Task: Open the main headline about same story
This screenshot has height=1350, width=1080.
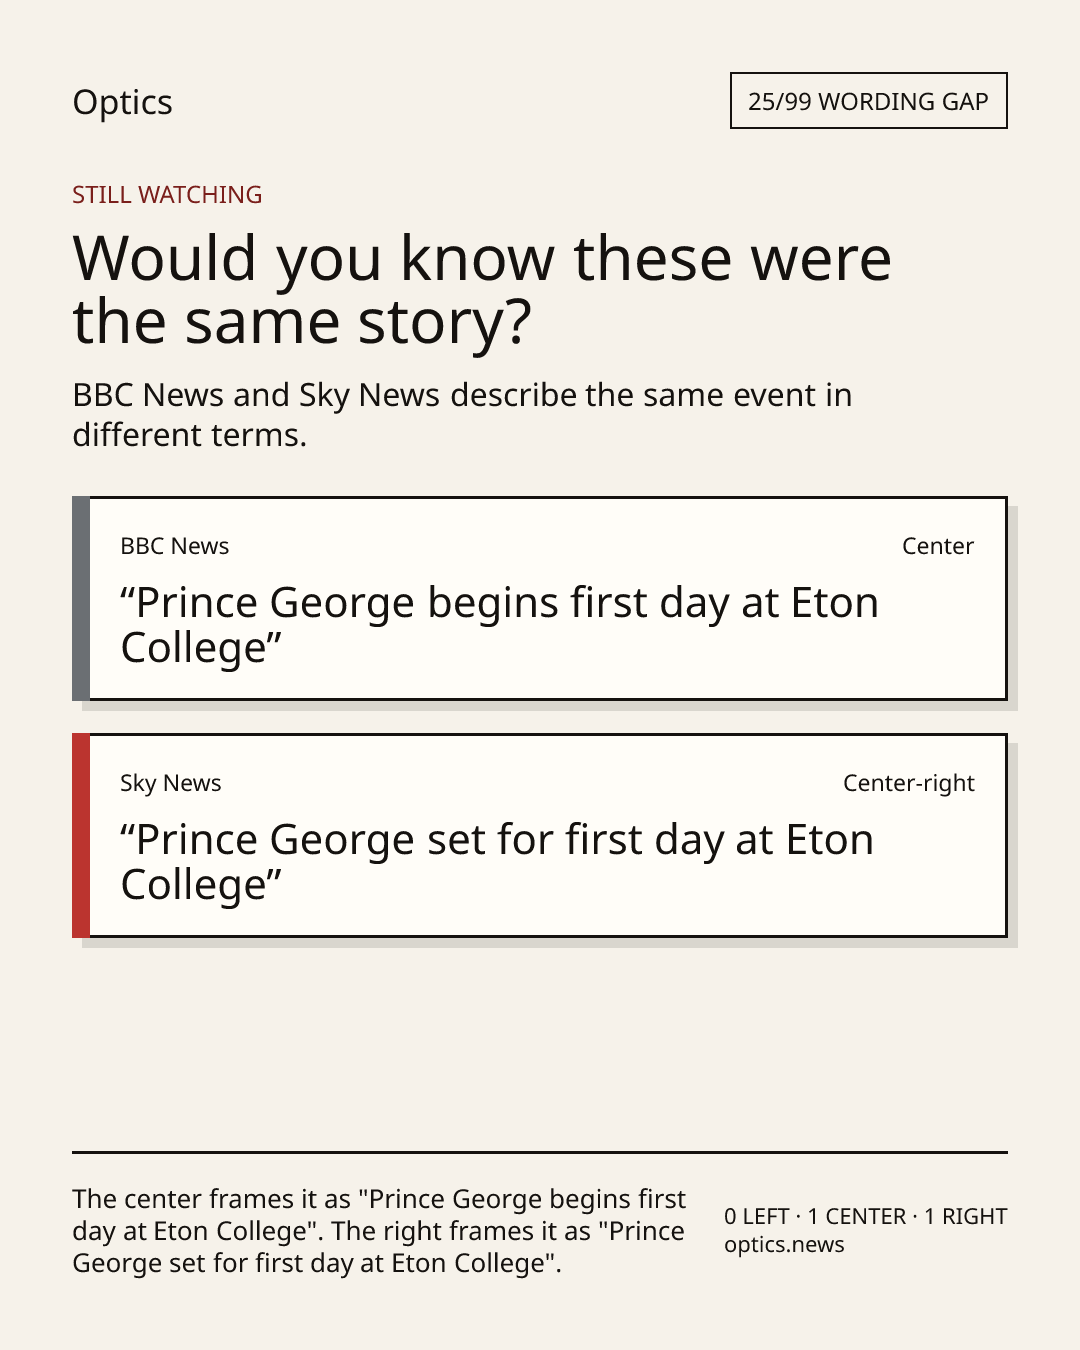Action: pyautogui.click(x=482, y=290)
